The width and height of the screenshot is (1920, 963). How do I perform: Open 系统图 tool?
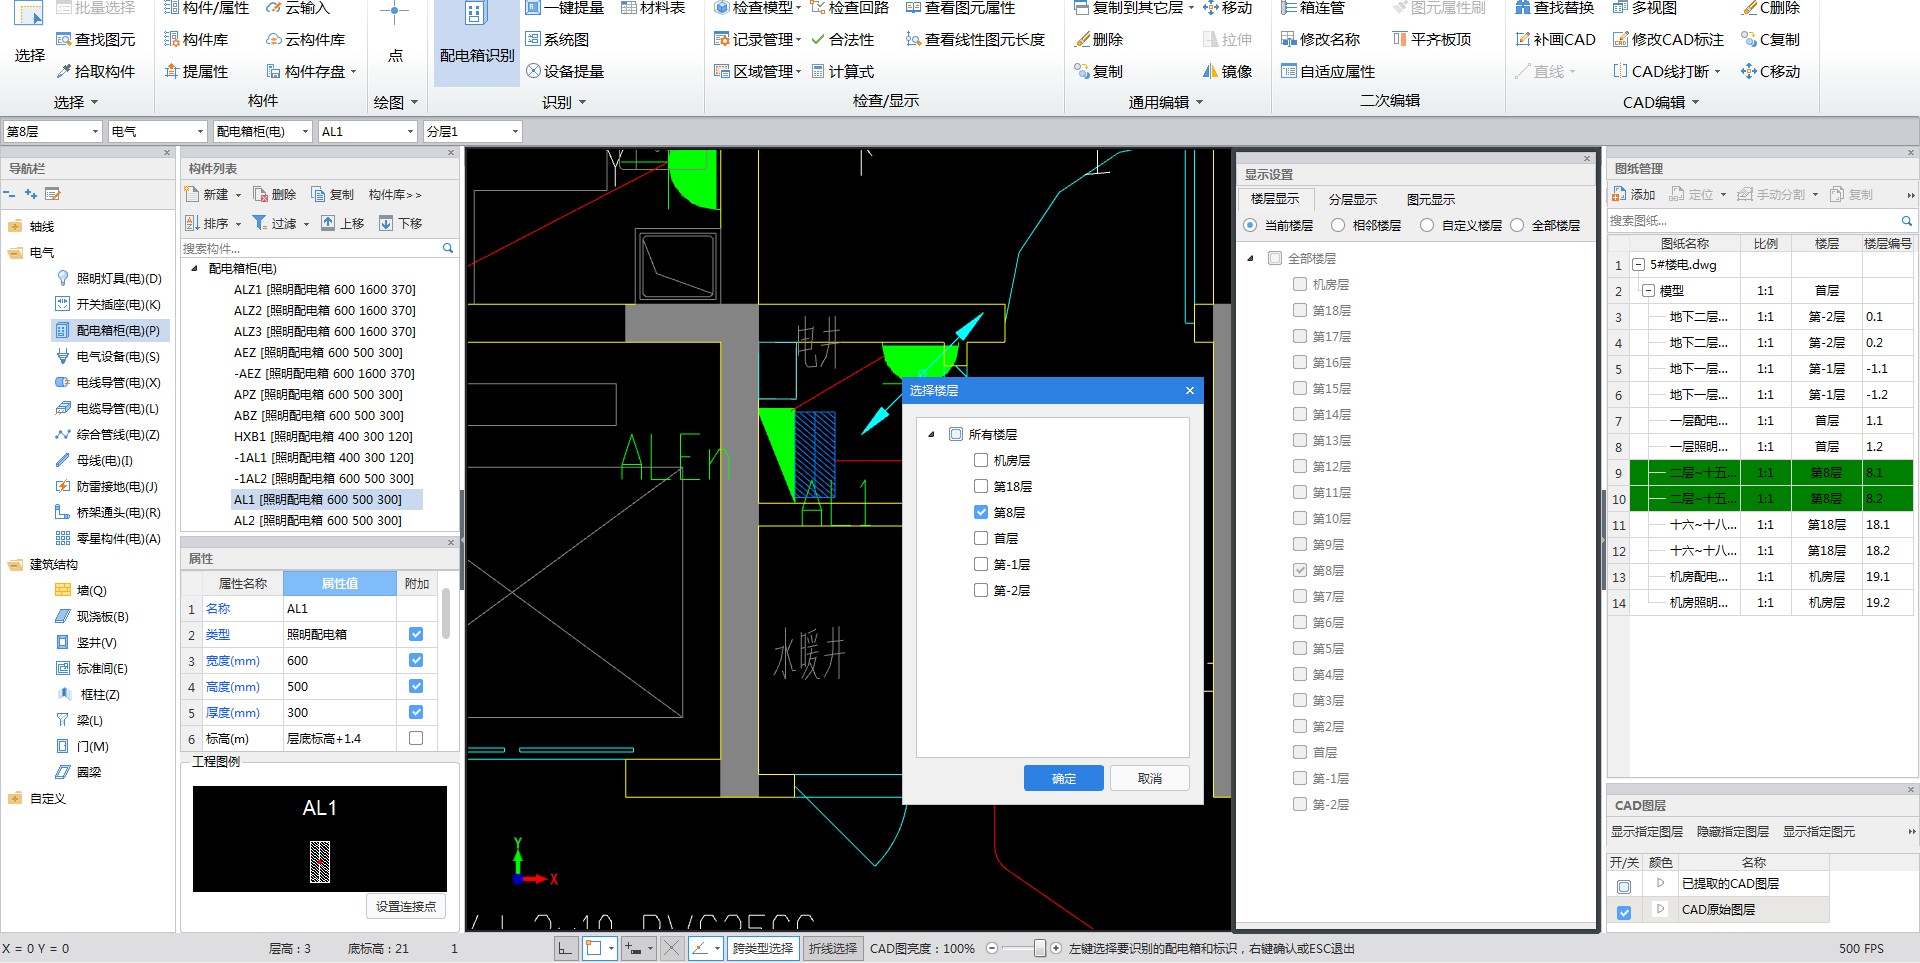pyautogui.click(x=558, y=39)
